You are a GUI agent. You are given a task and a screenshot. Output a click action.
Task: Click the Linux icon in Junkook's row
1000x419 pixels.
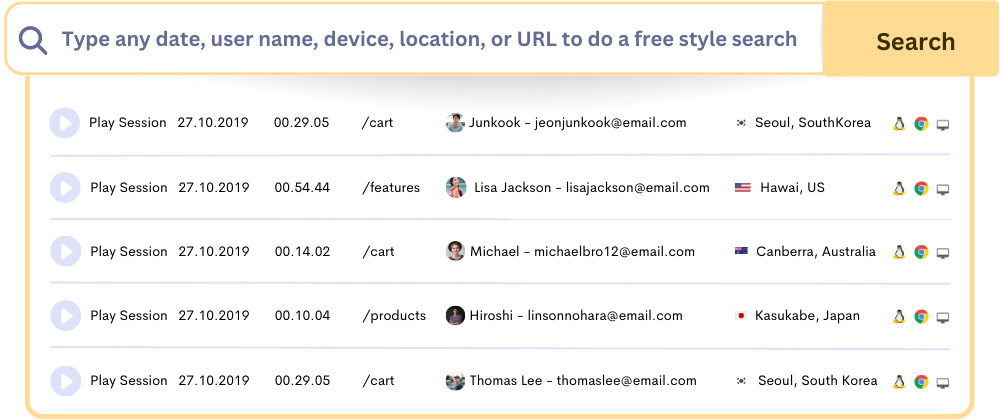point(899,124)
